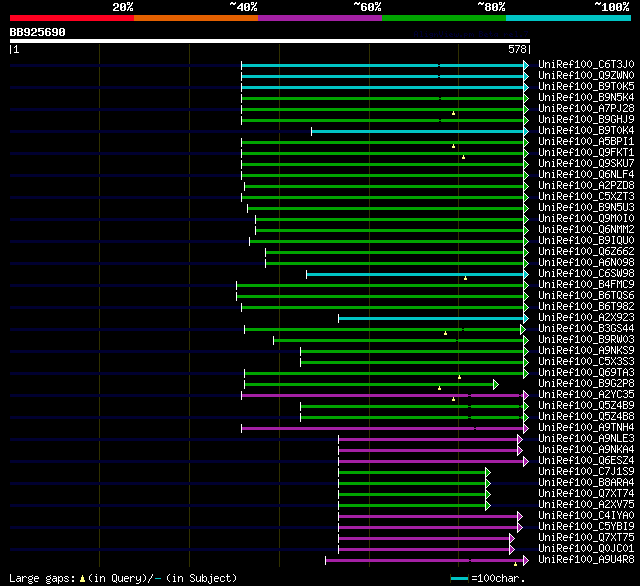Click the UniRef100_C6SW98 label
This screenshot has width=640, height=586.
tap(586, 274)
